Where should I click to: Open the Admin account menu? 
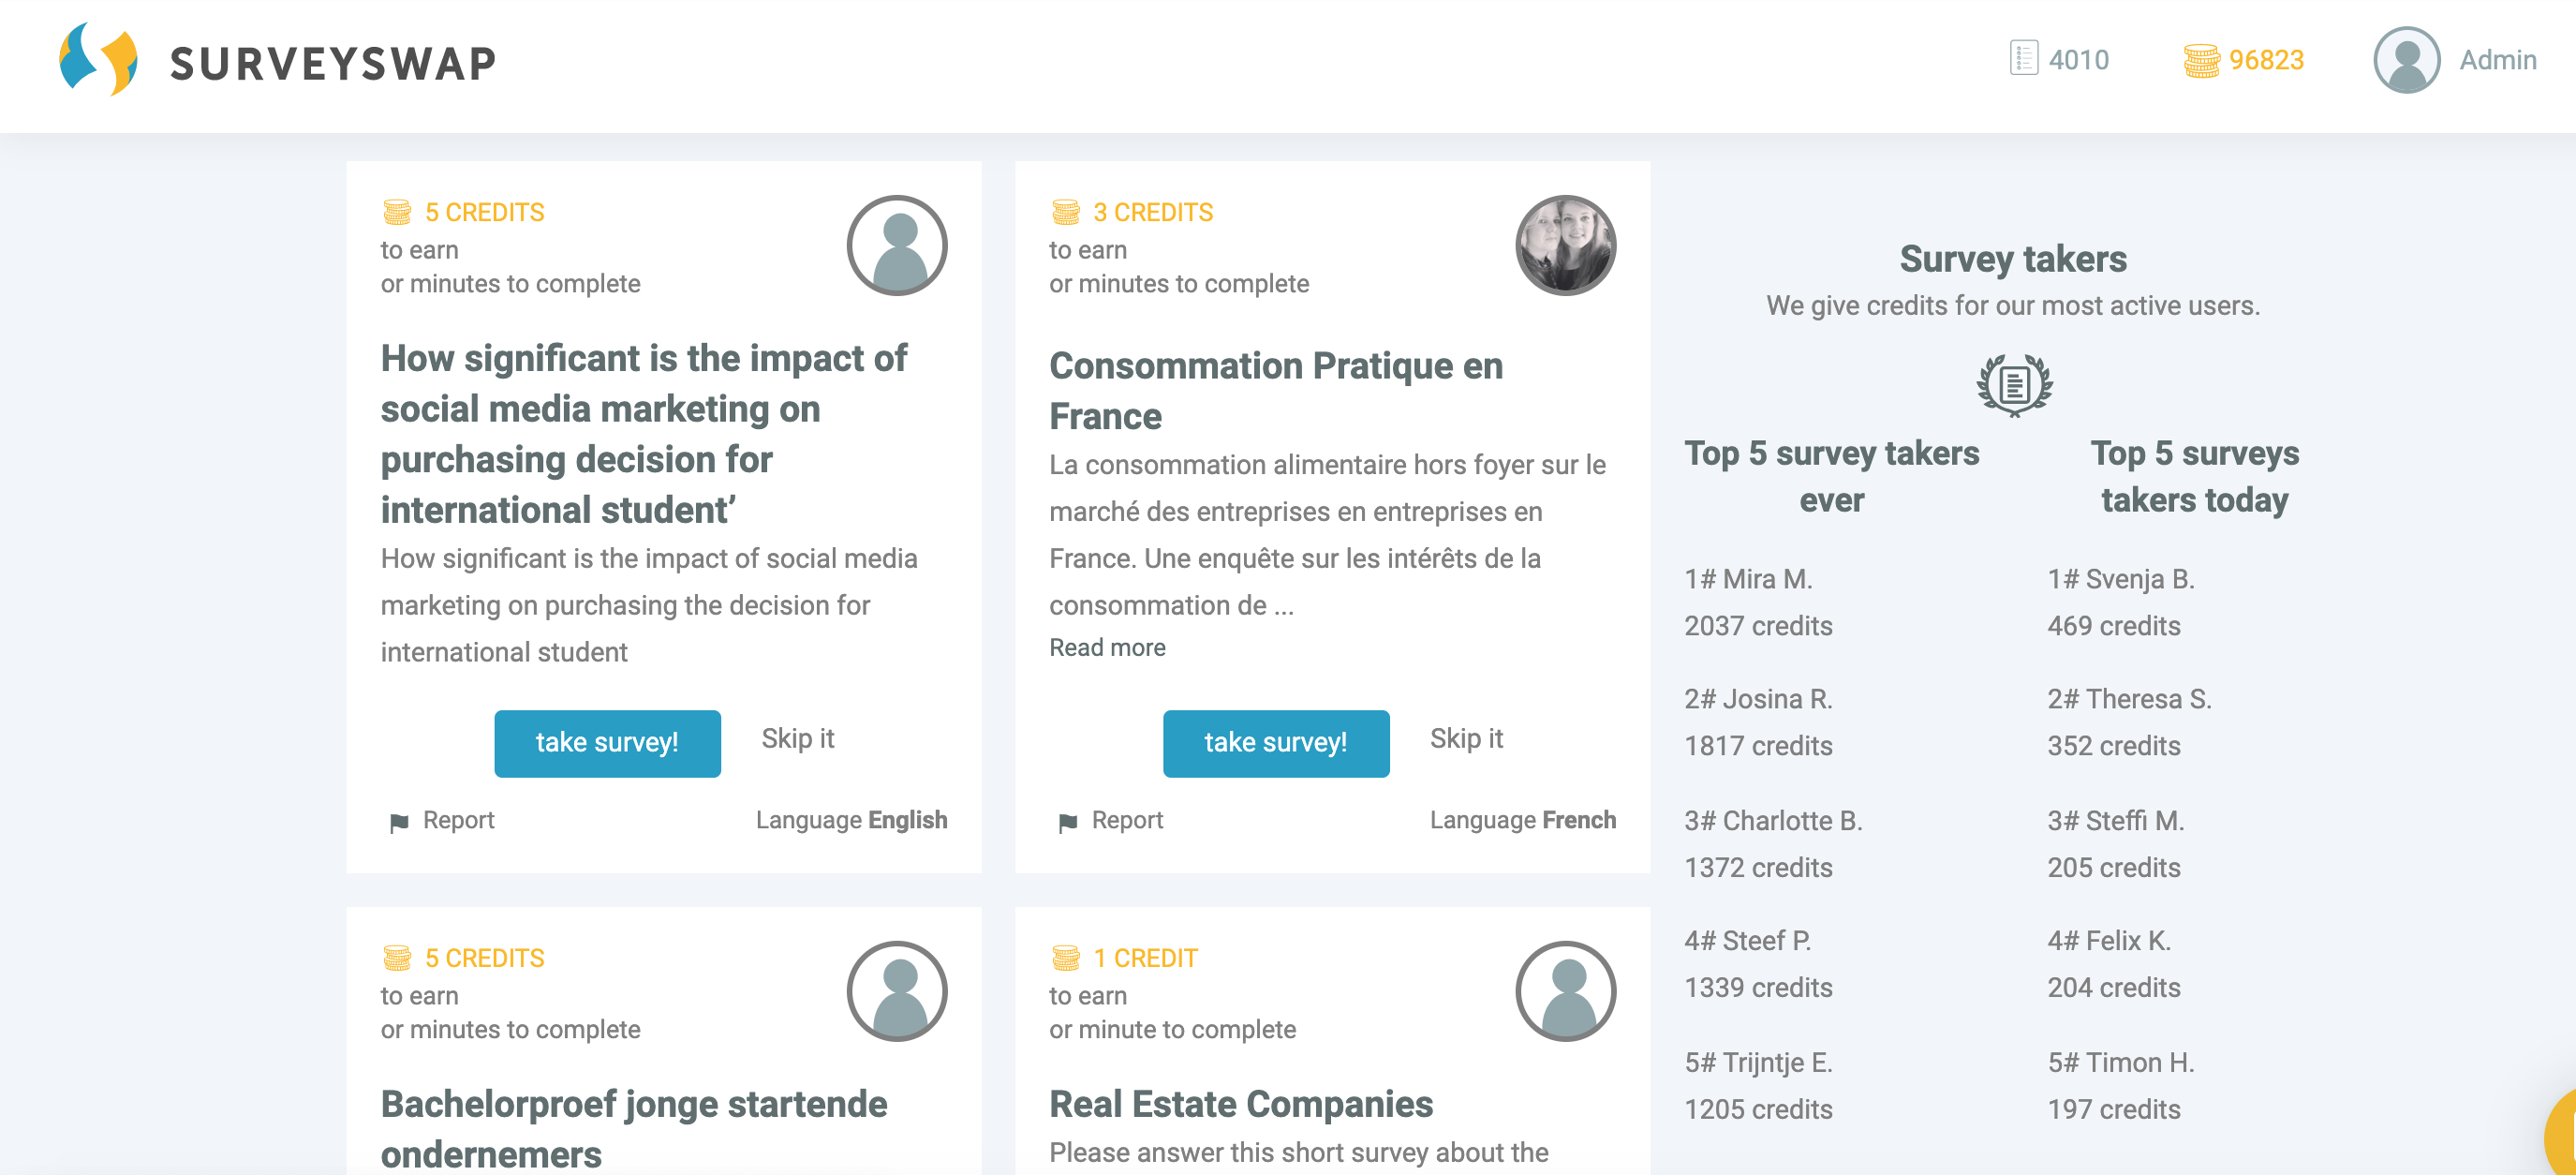point(2497,60)
